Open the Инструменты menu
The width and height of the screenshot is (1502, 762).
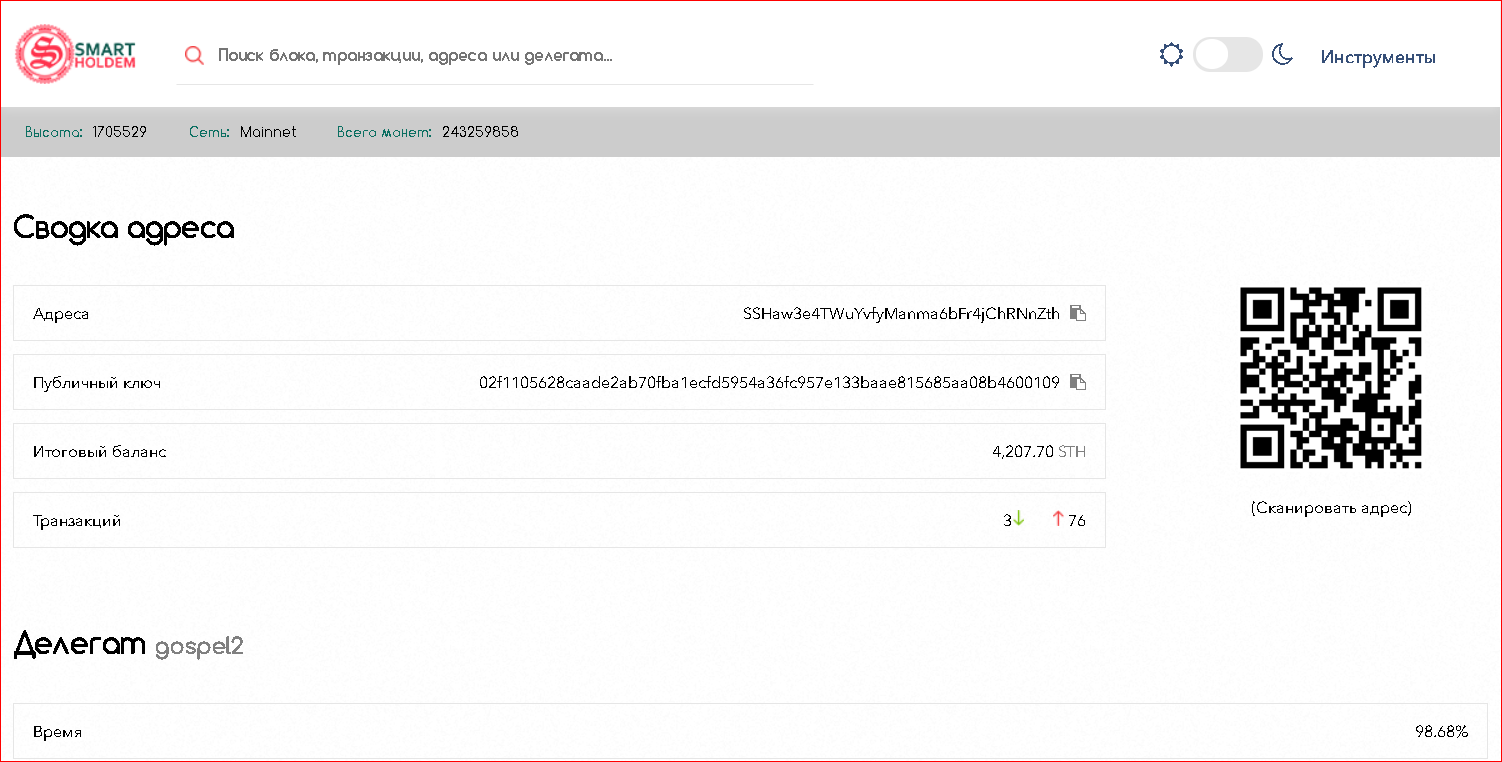(1378, 57)
